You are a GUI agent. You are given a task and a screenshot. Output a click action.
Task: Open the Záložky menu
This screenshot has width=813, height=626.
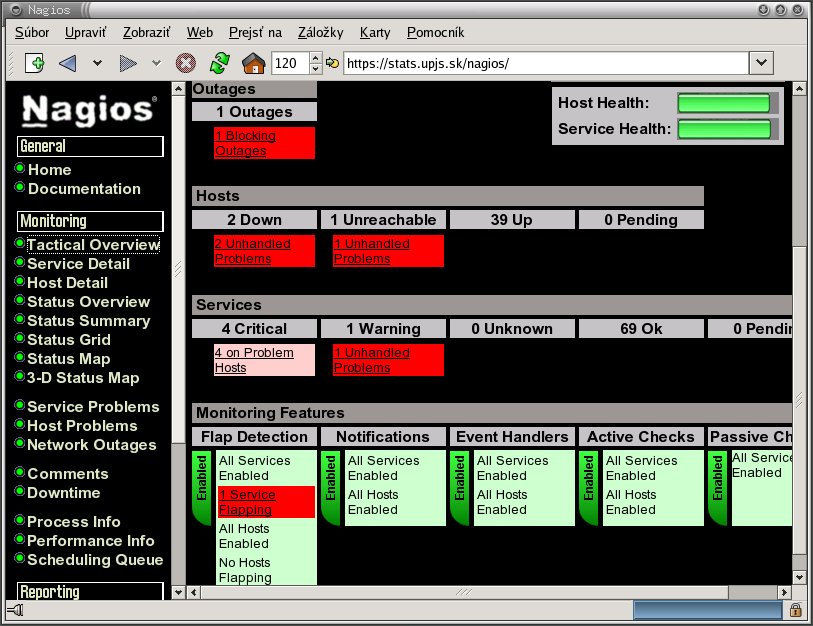(x=320, y=32)
